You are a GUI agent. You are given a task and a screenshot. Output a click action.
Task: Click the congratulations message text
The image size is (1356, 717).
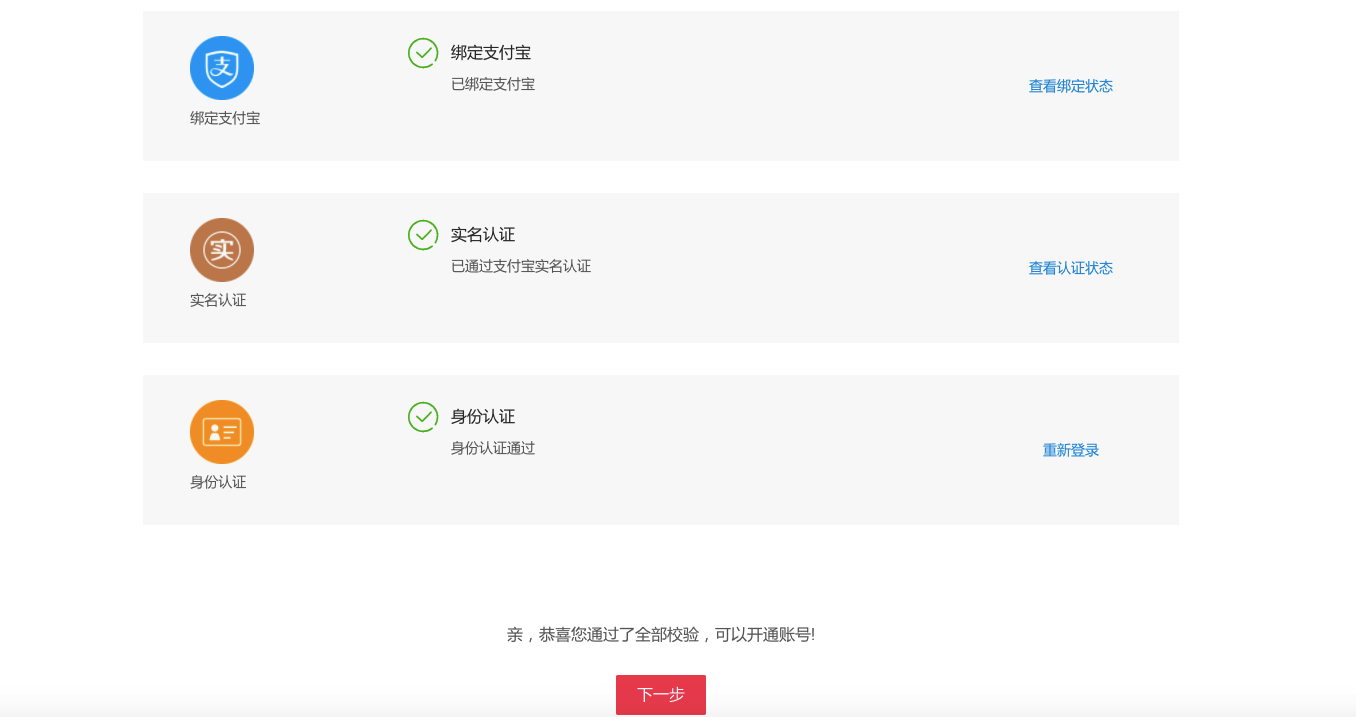point(661,632)
